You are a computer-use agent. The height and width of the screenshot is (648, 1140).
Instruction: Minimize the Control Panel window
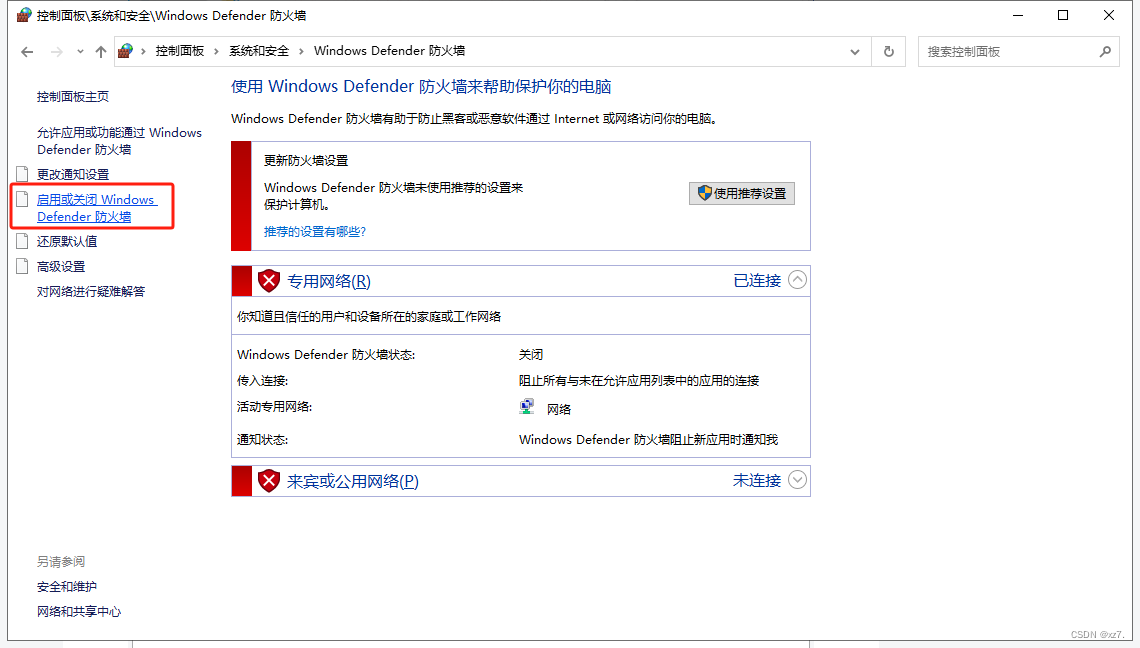pos(1018,15)
